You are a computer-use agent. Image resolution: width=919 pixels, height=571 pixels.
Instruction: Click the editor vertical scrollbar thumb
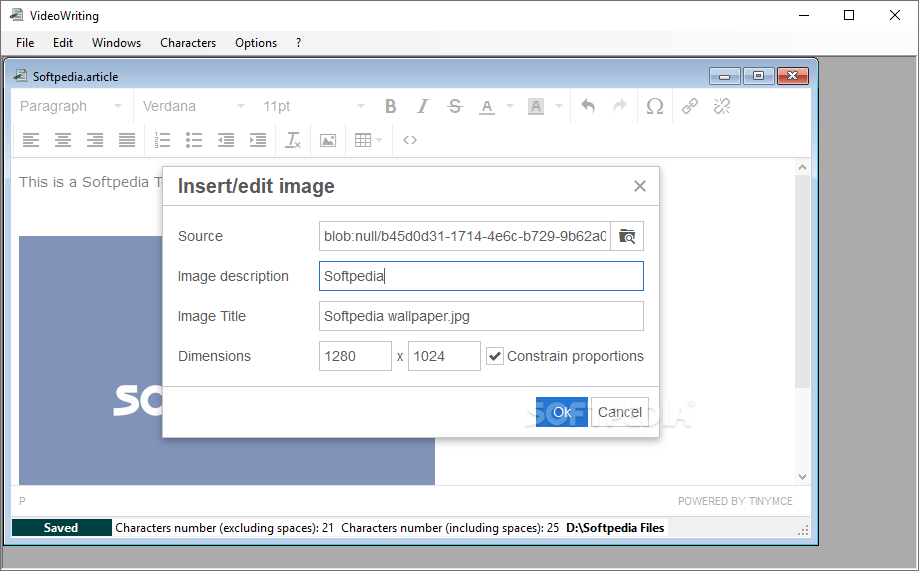coord(802,281)
